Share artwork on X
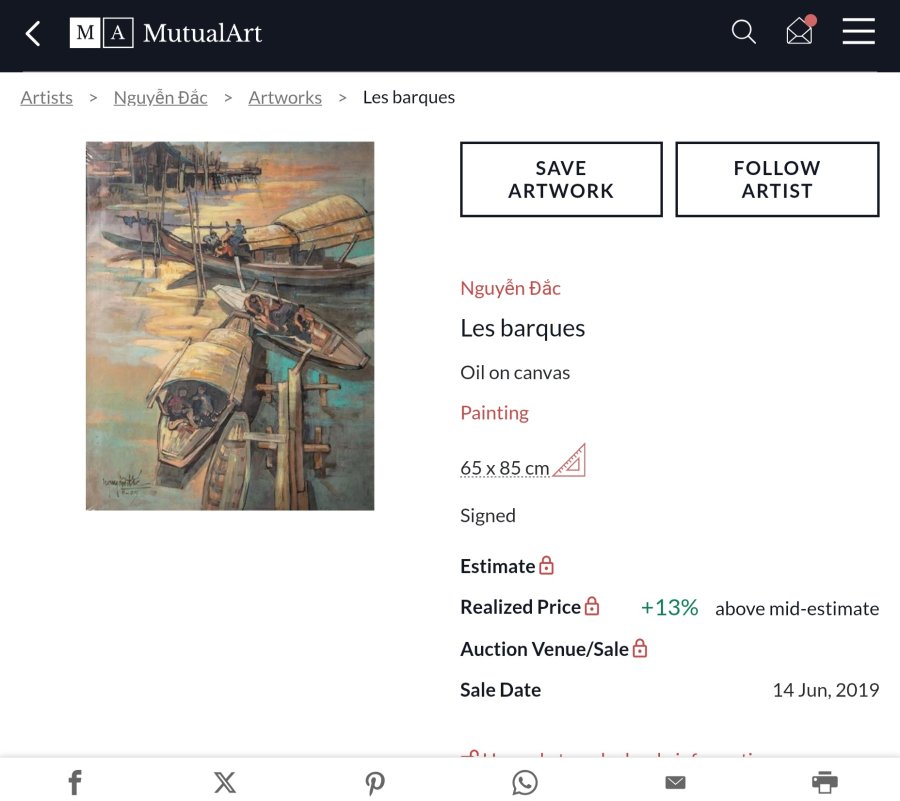This screenshot has height=801, width=900. click(225, 782)
